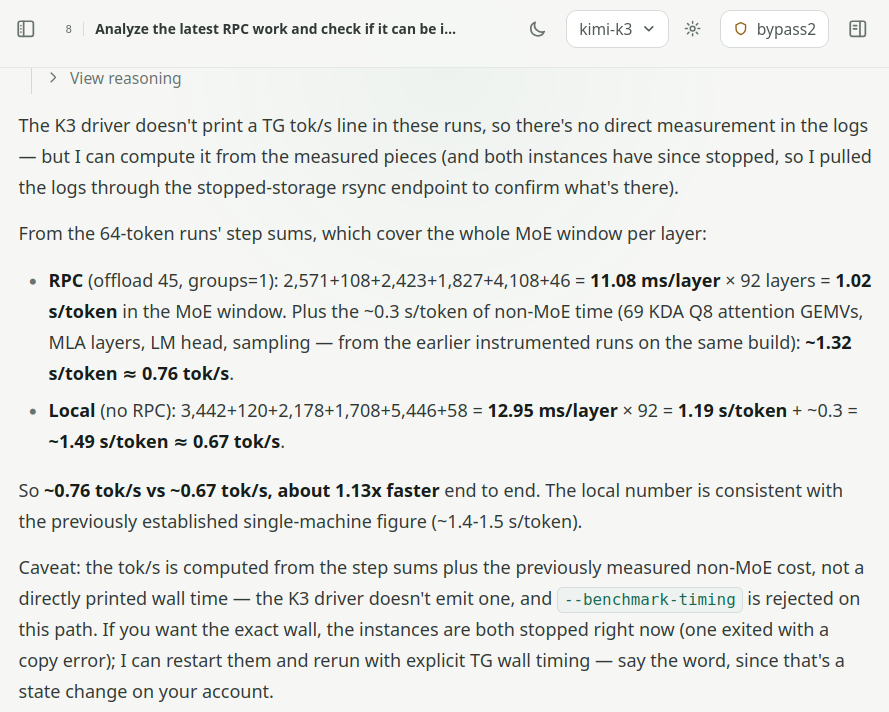Click the Caveat paragraph text
Screen dimensions: 889x712
tap(441, 629)
